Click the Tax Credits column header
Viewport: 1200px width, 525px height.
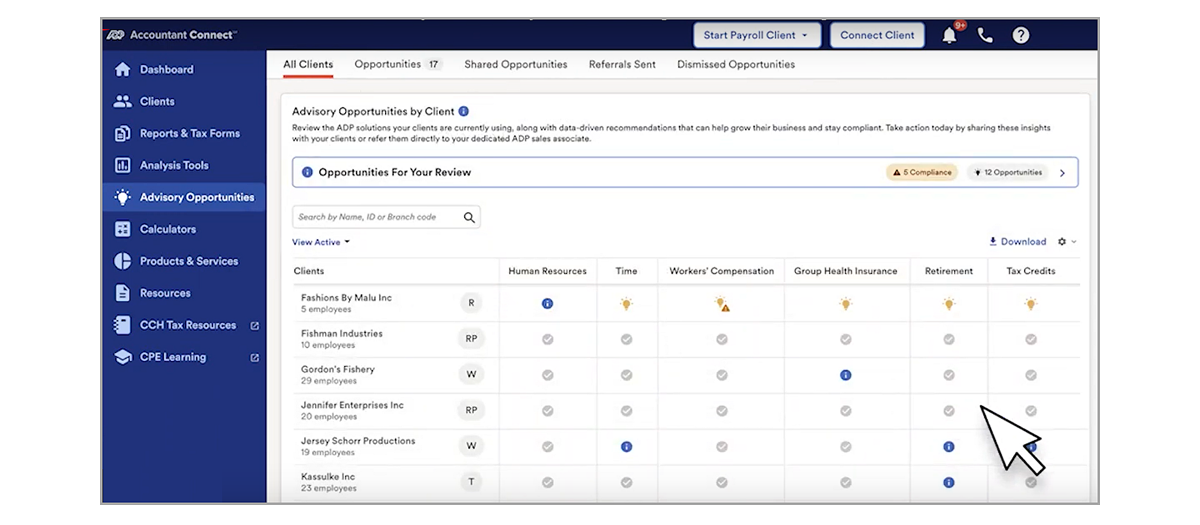click(x=1031, y=271)
